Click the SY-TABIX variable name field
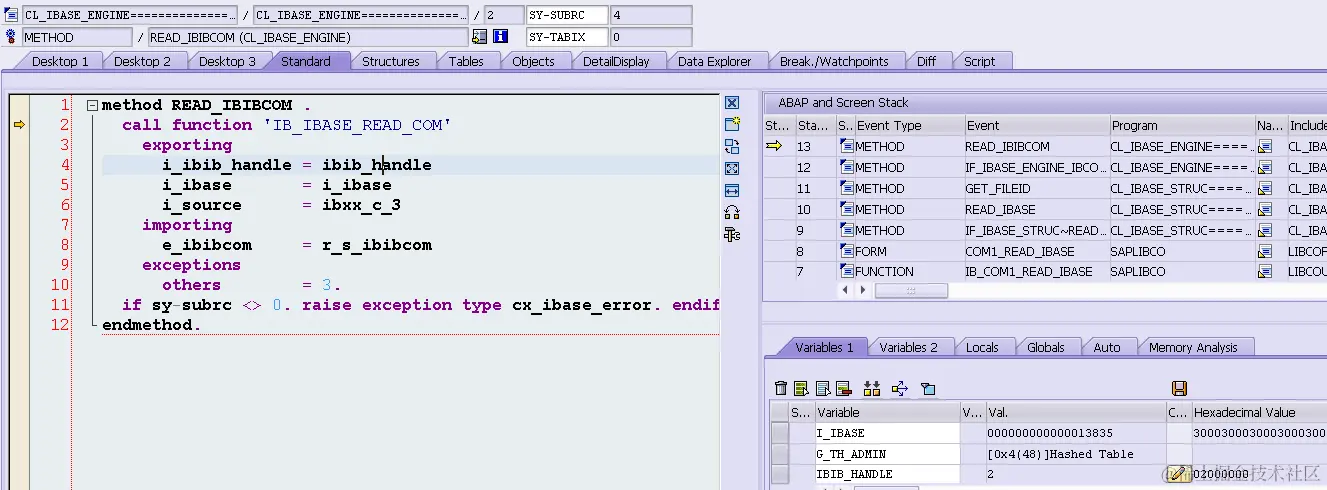The image size is (1327, 490). coord(566,37)
